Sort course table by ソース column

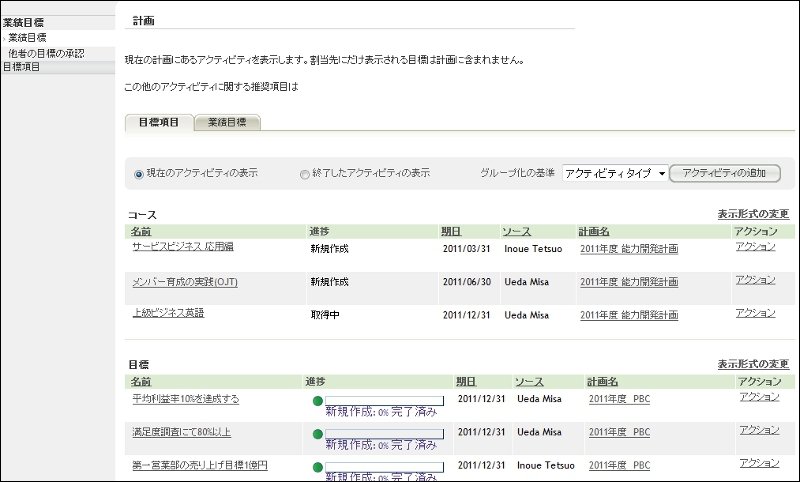516,232
